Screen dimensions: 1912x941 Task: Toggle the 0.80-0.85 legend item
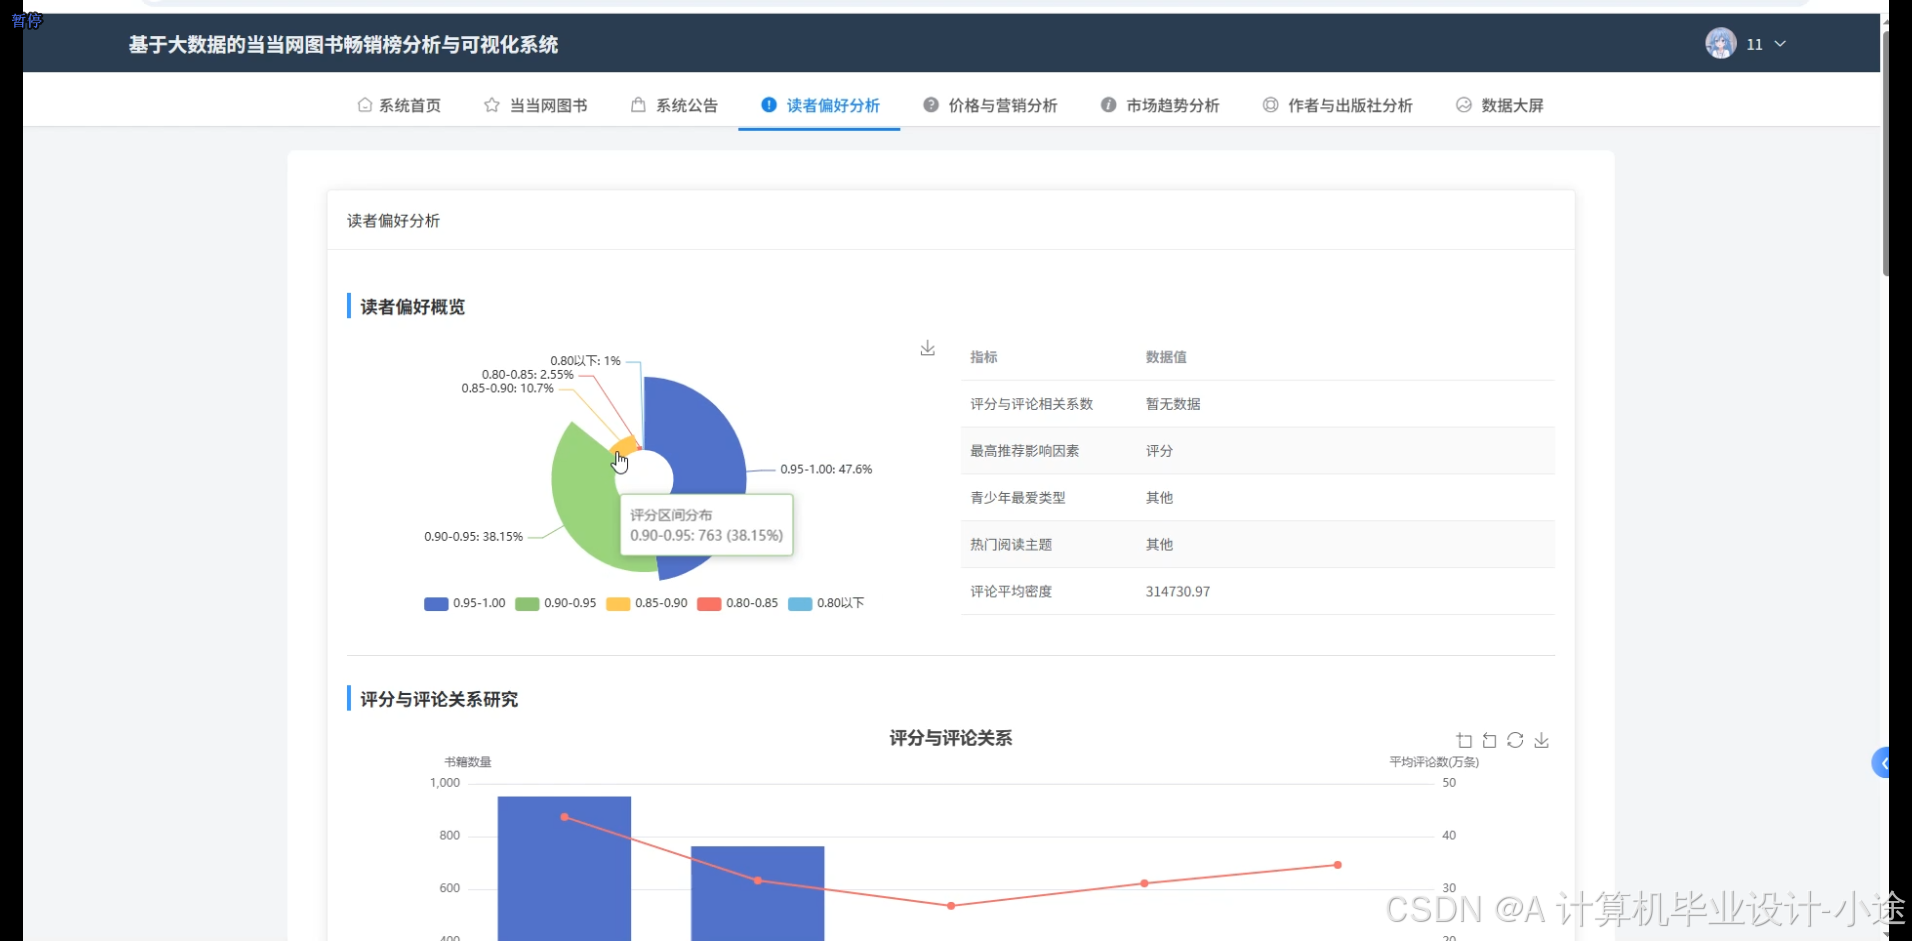pyautogui.click(x=737, y=603)
